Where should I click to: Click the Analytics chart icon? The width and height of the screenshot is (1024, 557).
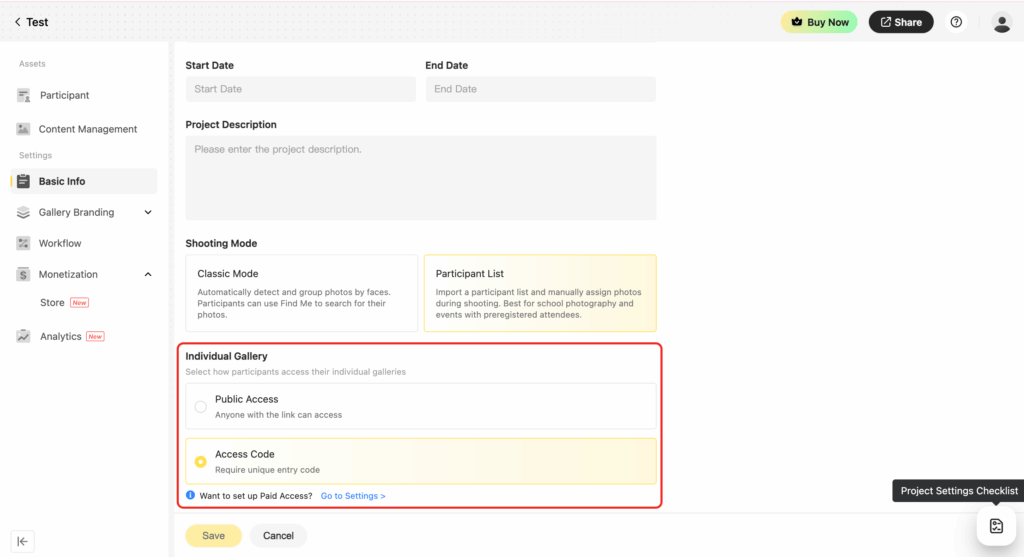click(23, 336)
